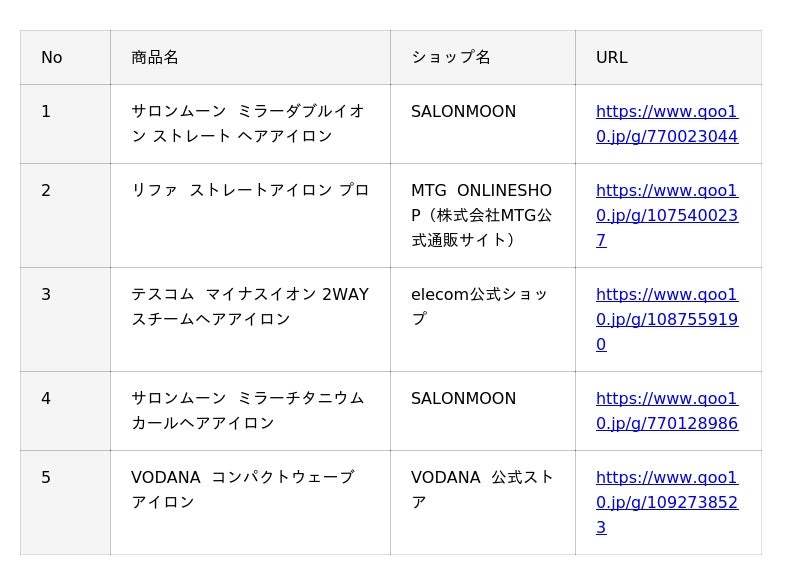The width and height of the screenshot is (800, 585).
Task: Click the サロンムーン ミラーチタニウム カールヘアアイロン cell
Action: (248, 411)
